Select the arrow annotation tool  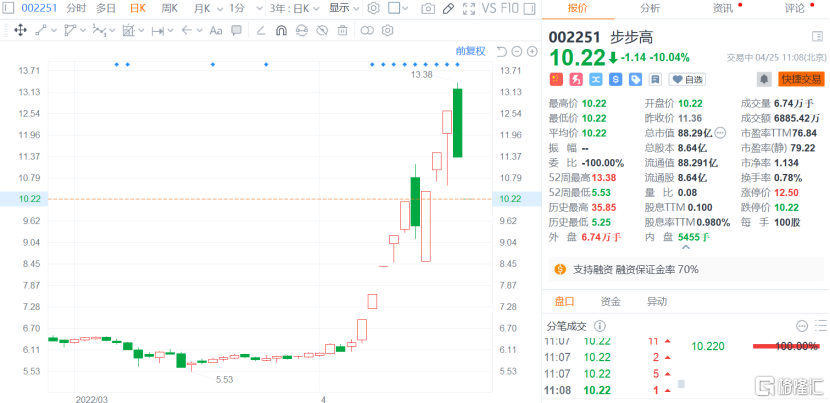tap(187, 30)
